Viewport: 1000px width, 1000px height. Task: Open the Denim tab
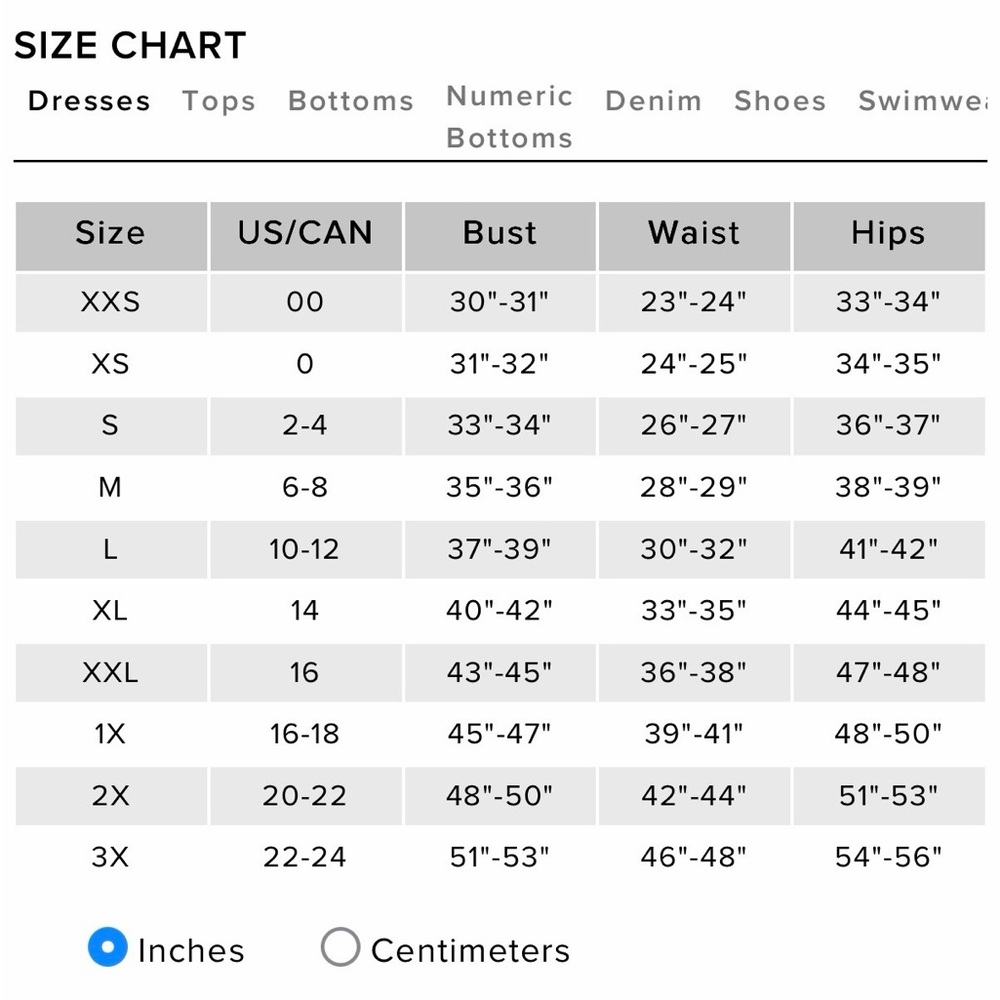(x=654, y=101)
